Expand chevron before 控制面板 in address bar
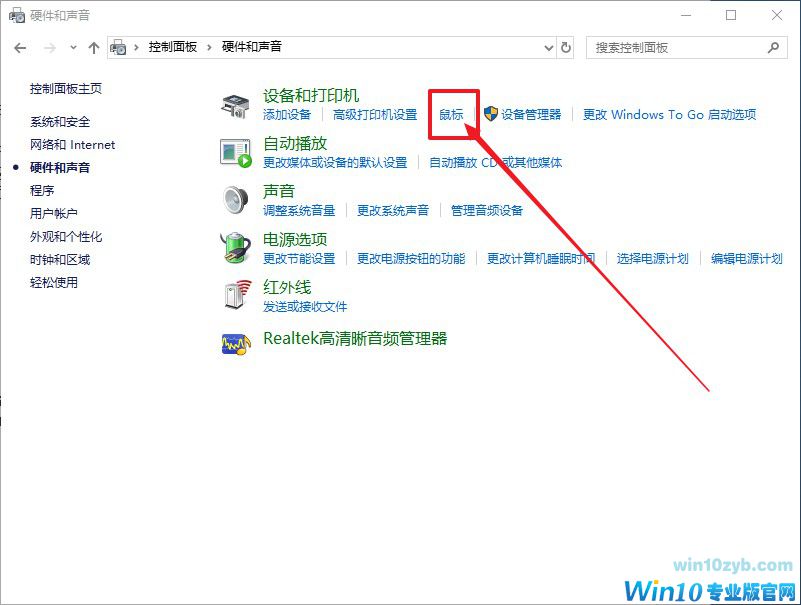The height and width of the screenshot is (605, 801). 136,48
